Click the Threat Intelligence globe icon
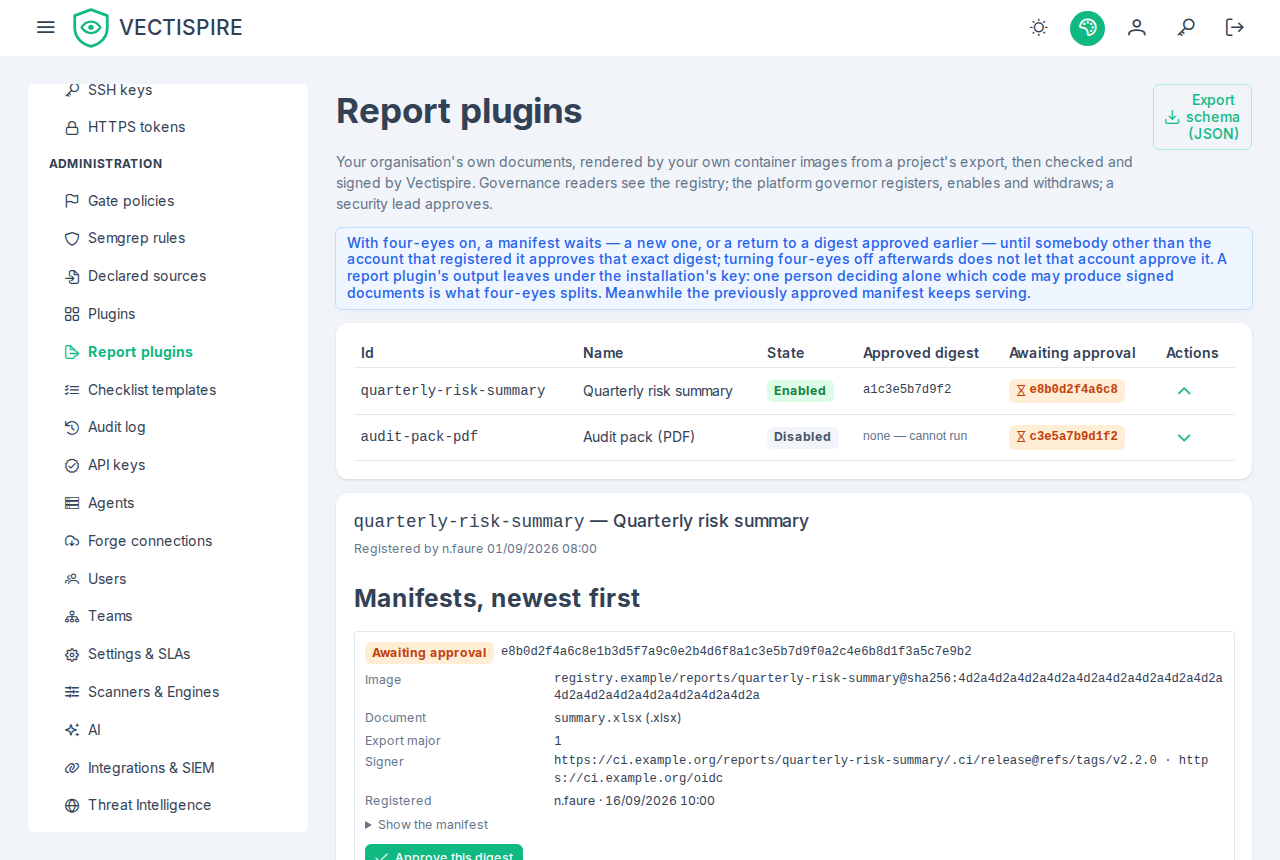The height and width of the screenshot is (860, 1280). coord(72,805)
